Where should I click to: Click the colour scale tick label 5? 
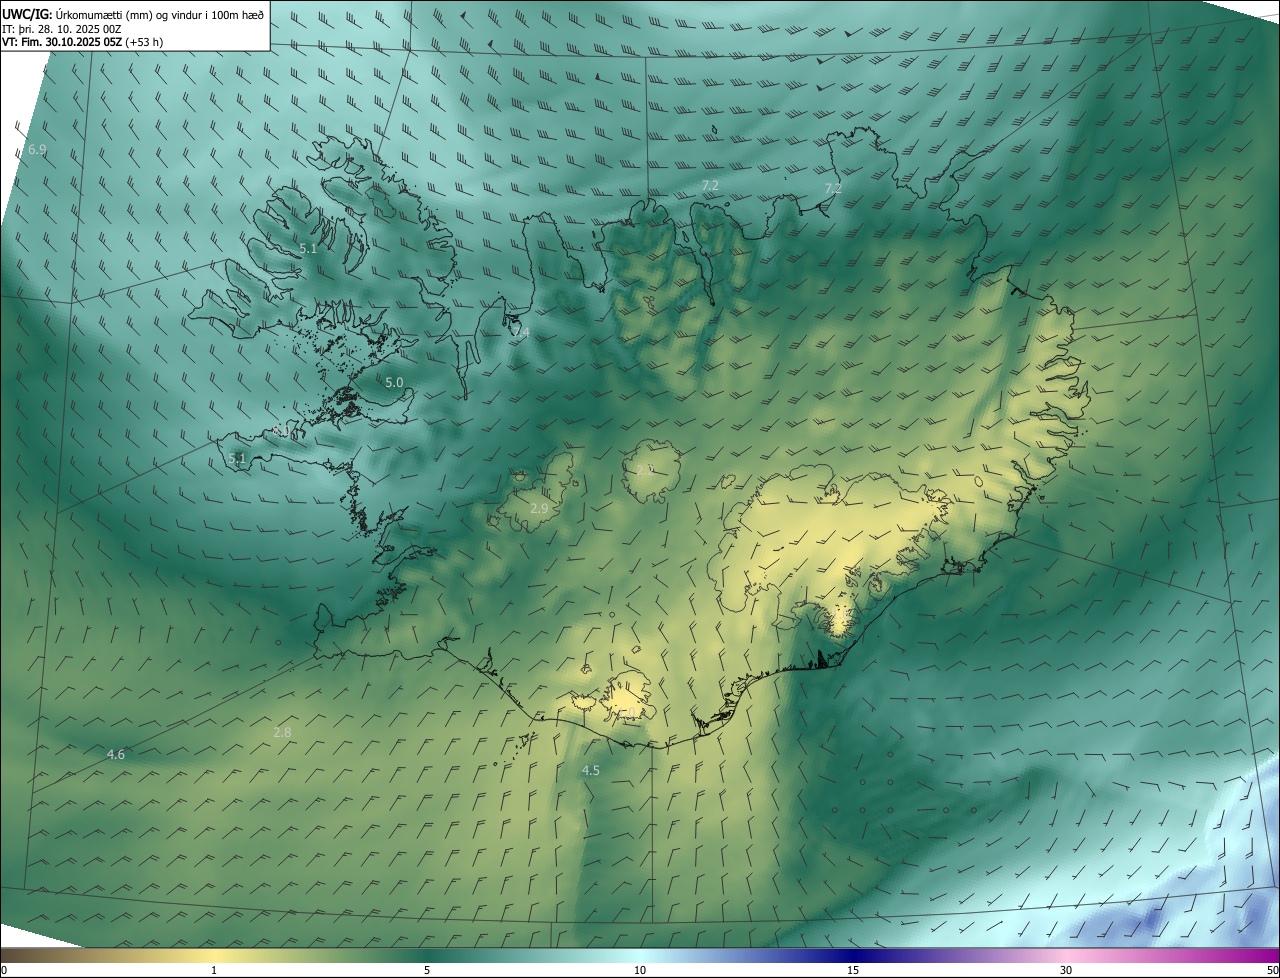click(427, 970)
